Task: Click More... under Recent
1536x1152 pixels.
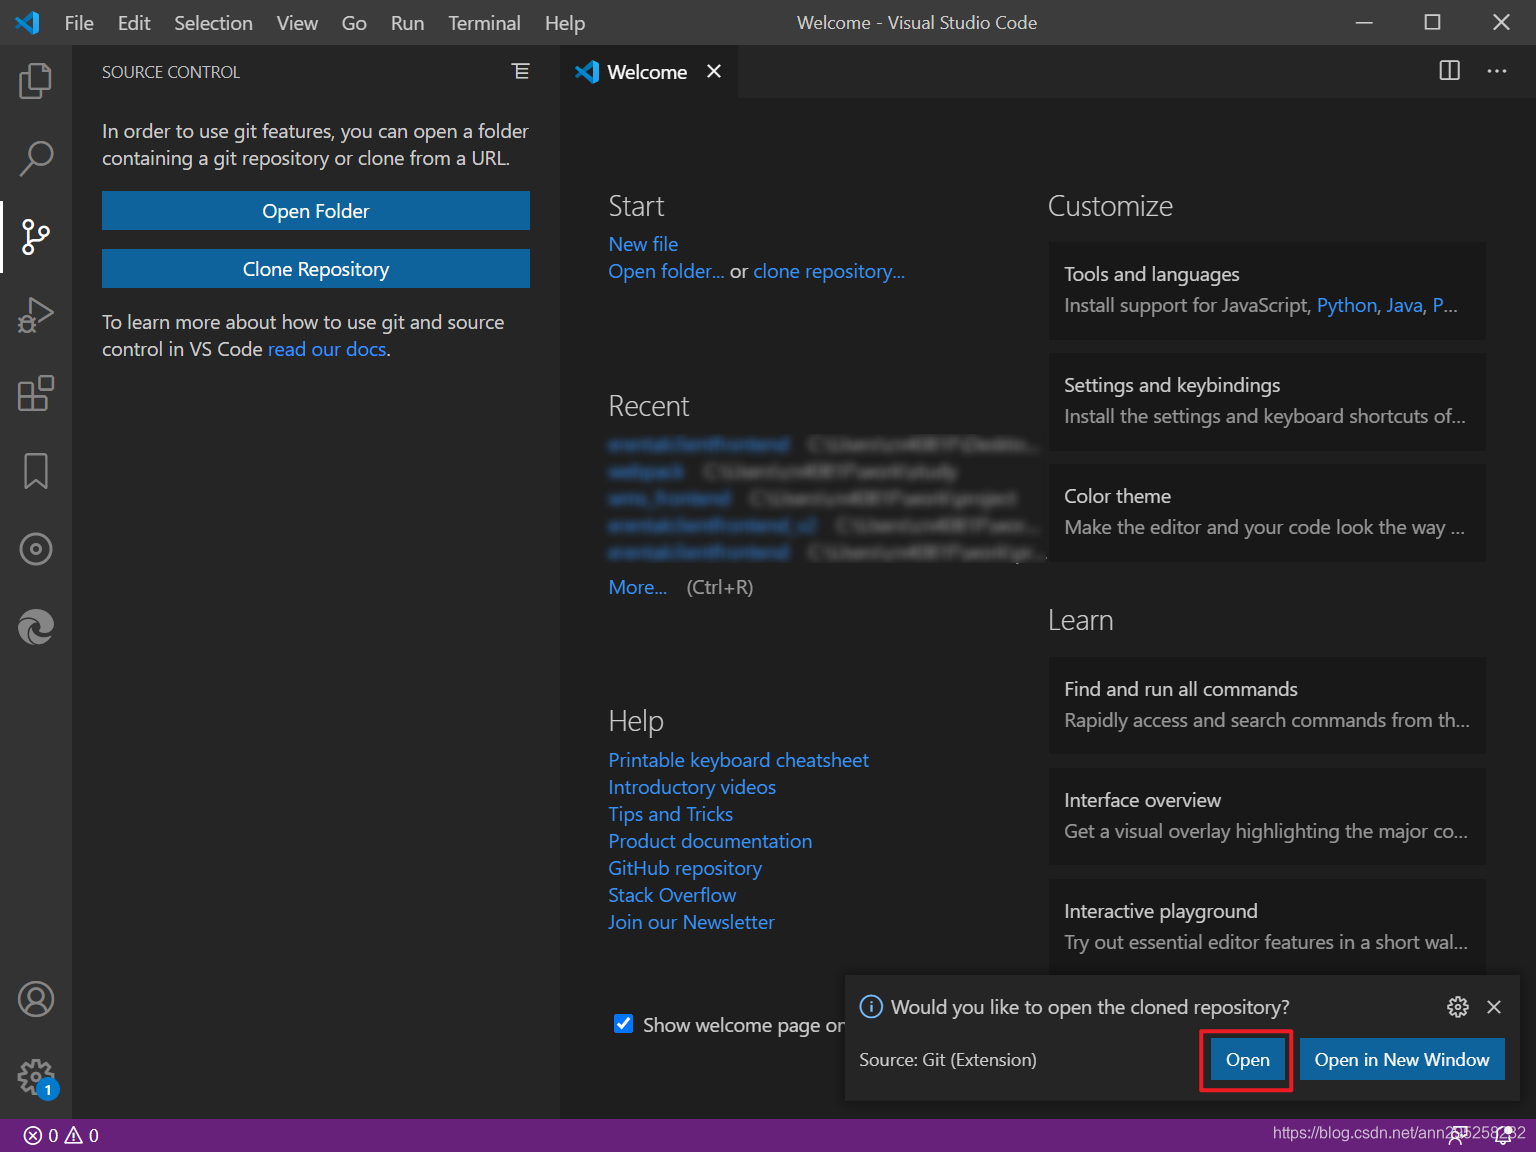Action: coord(638,587)
